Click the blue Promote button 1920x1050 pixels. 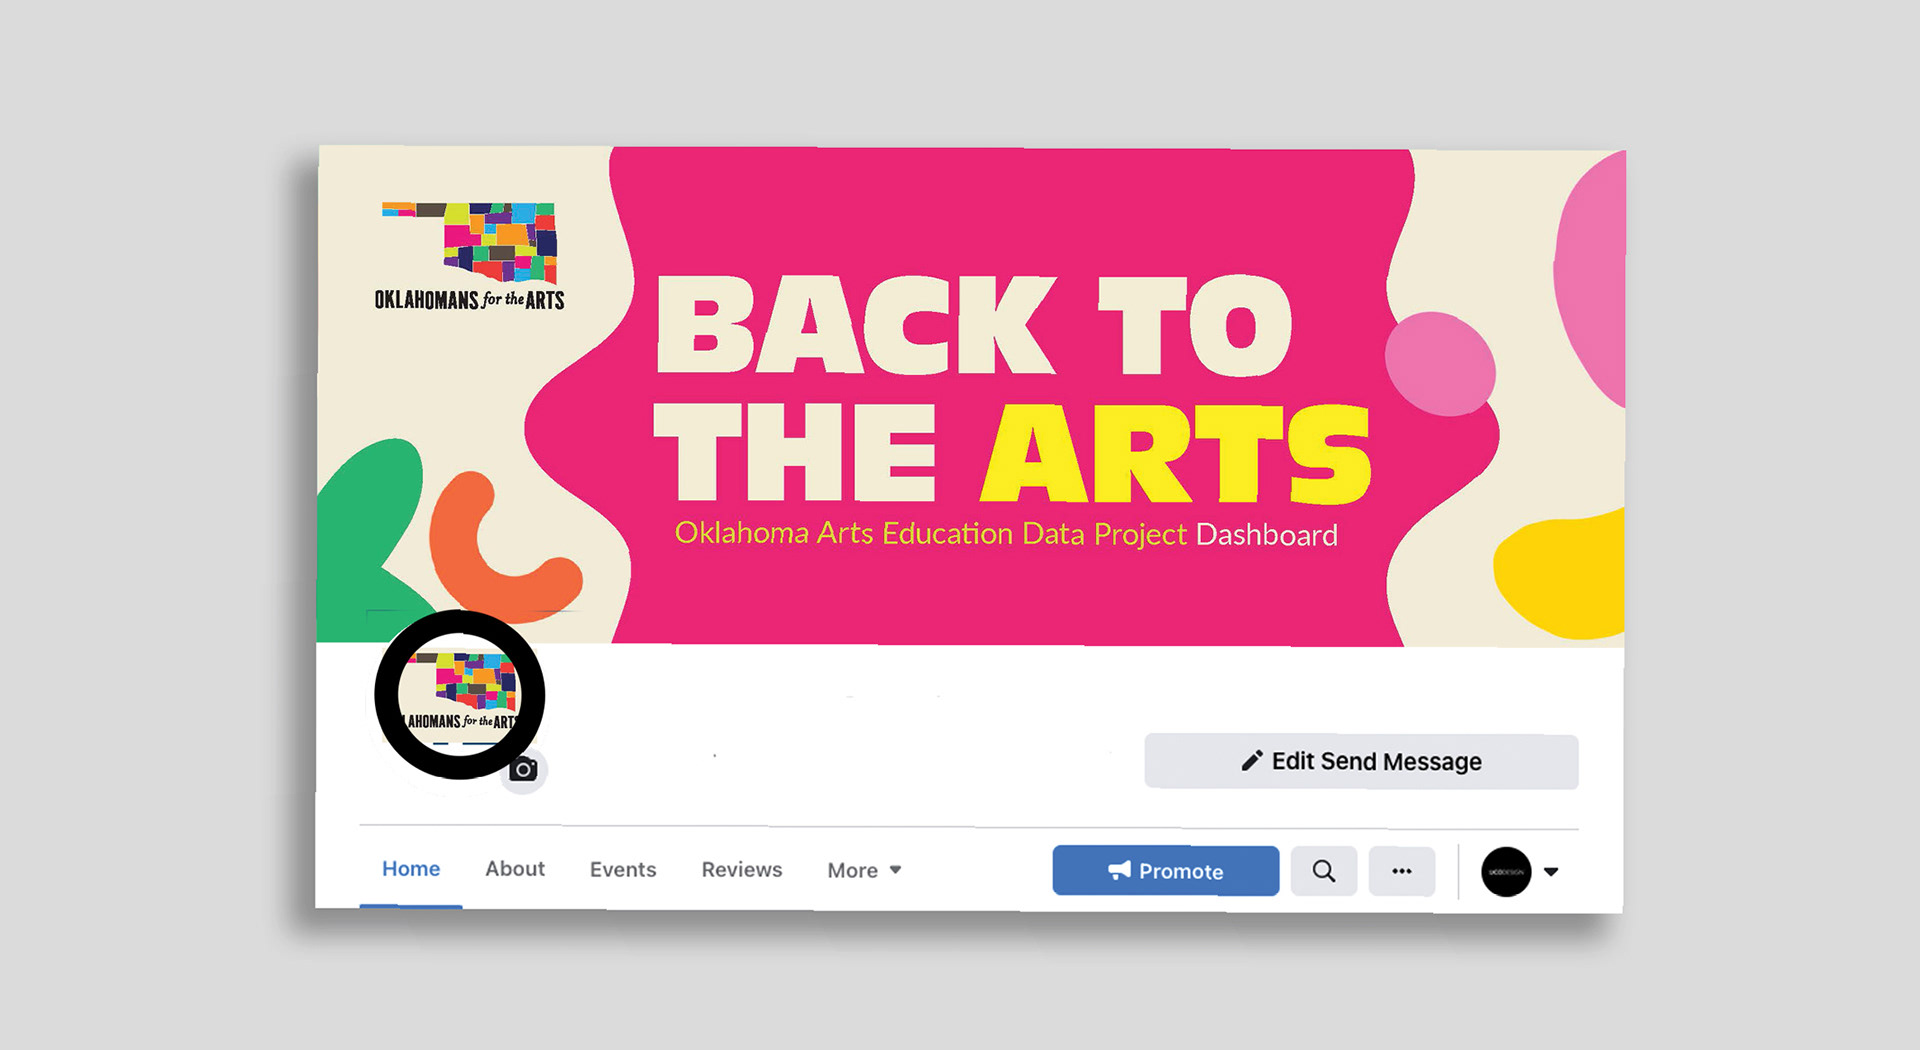click(x=1166, y=871)
